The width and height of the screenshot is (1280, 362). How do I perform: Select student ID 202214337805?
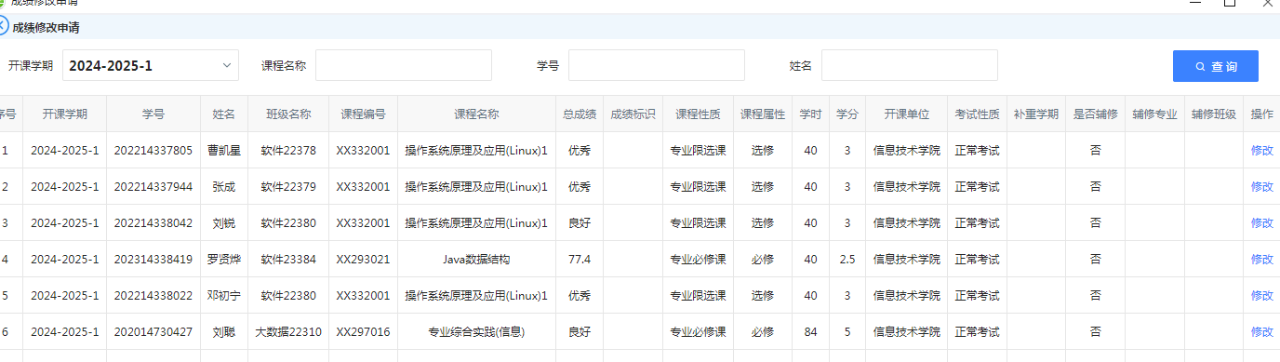[153, 151]
